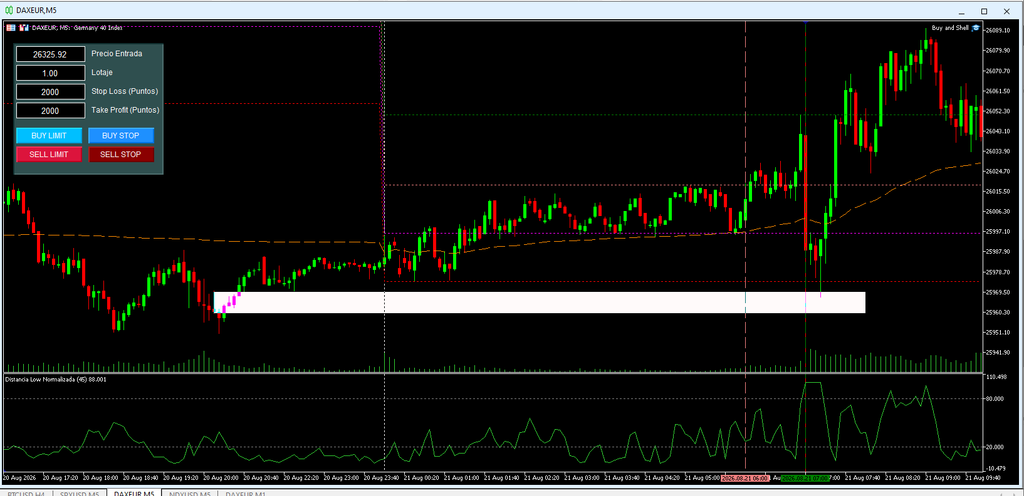Open the depth of market icon

[x=24, y=27]
